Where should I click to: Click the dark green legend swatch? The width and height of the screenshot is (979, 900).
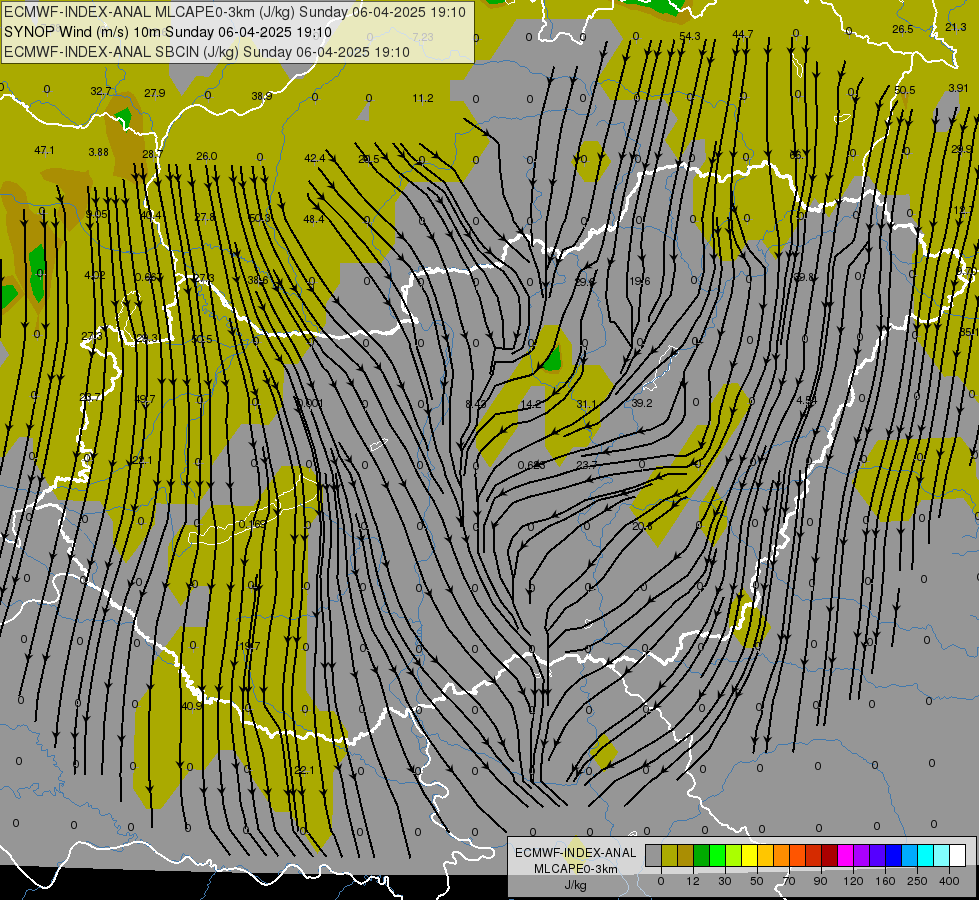tap(702, 855)
